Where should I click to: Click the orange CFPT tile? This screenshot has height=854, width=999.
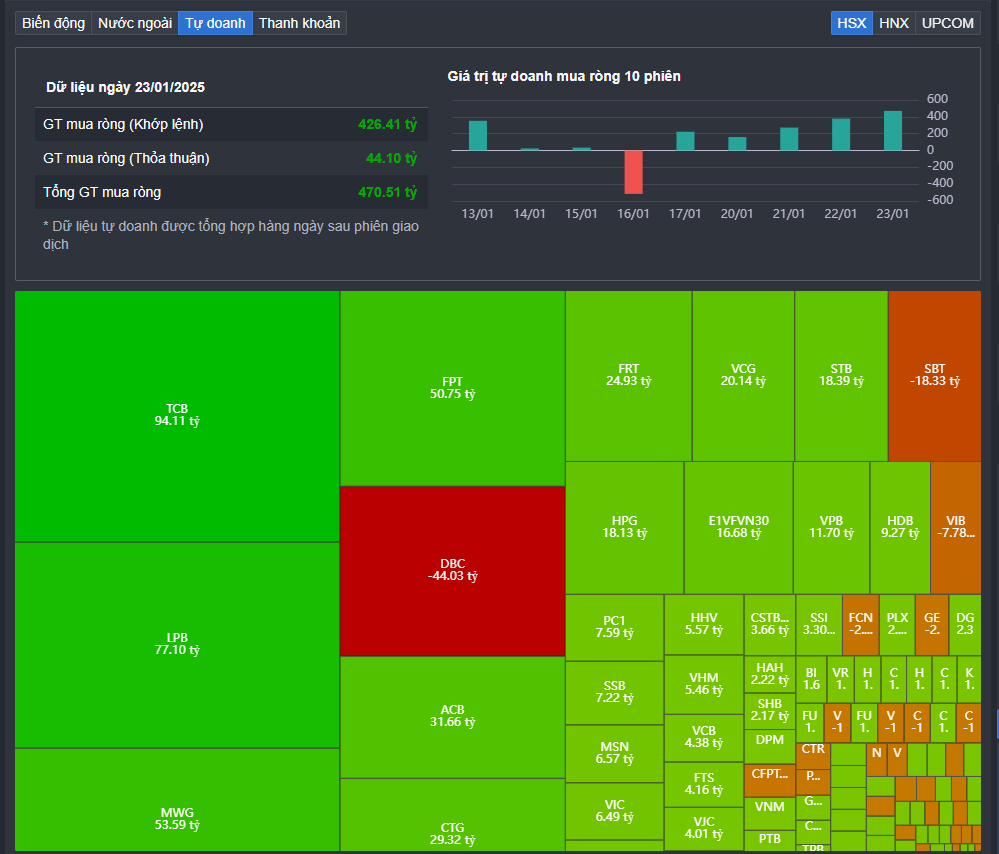click(770, 780)
